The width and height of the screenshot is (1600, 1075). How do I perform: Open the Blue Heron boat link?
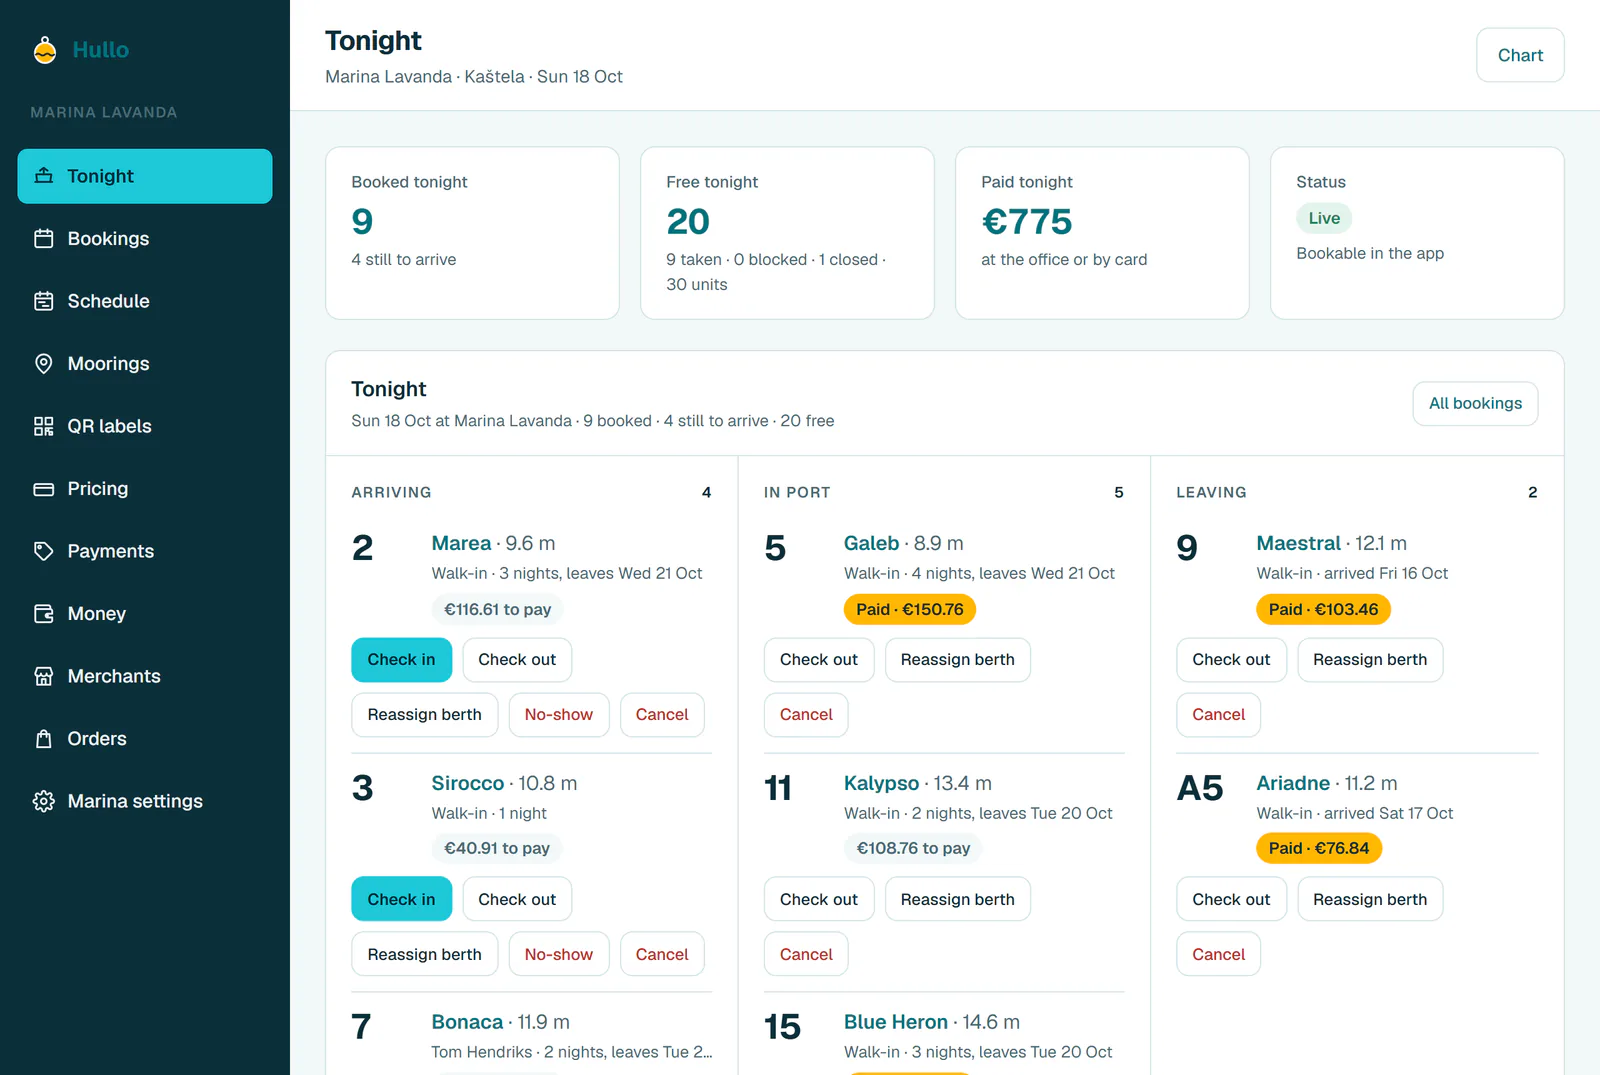(896, 1022)
